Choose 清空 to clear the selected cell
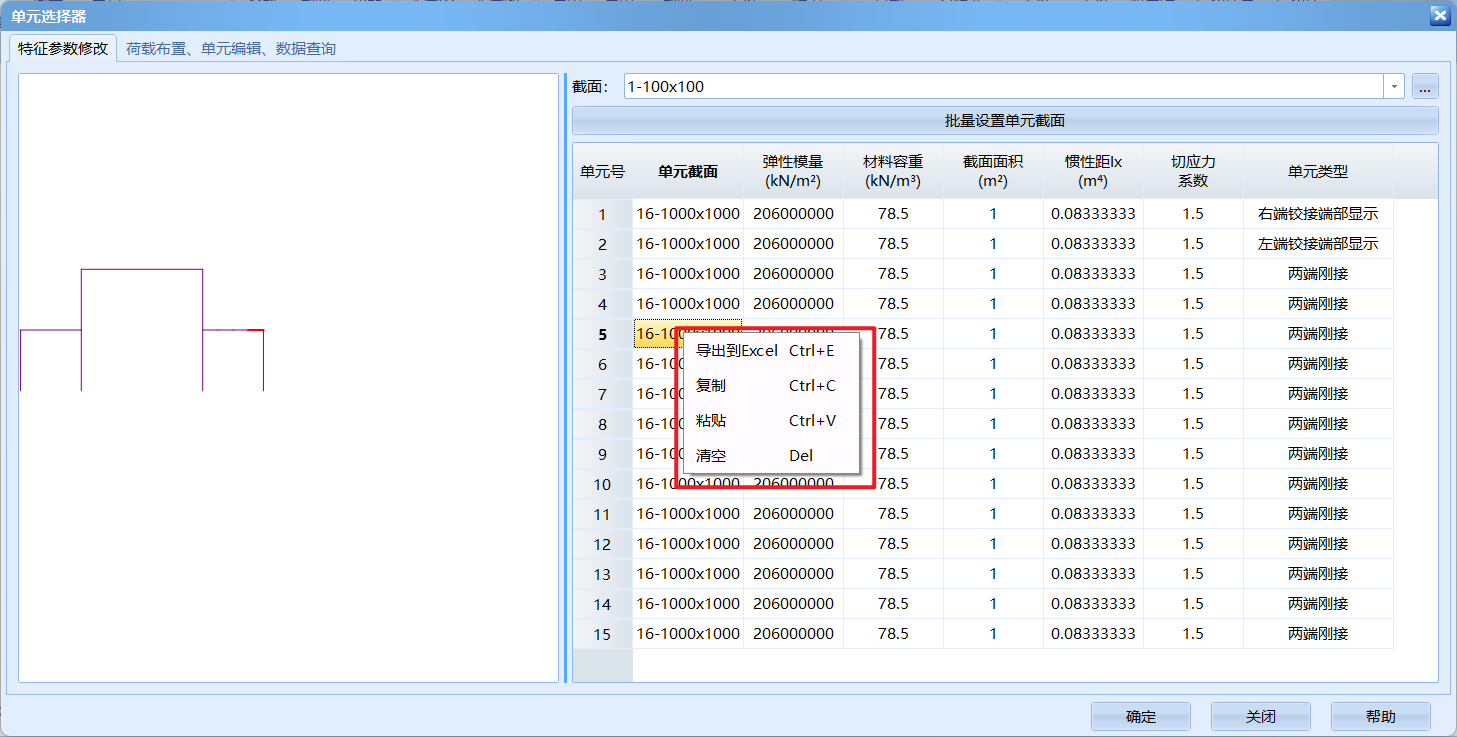The width and height of the screenshot is (1457, 737). 710,455
